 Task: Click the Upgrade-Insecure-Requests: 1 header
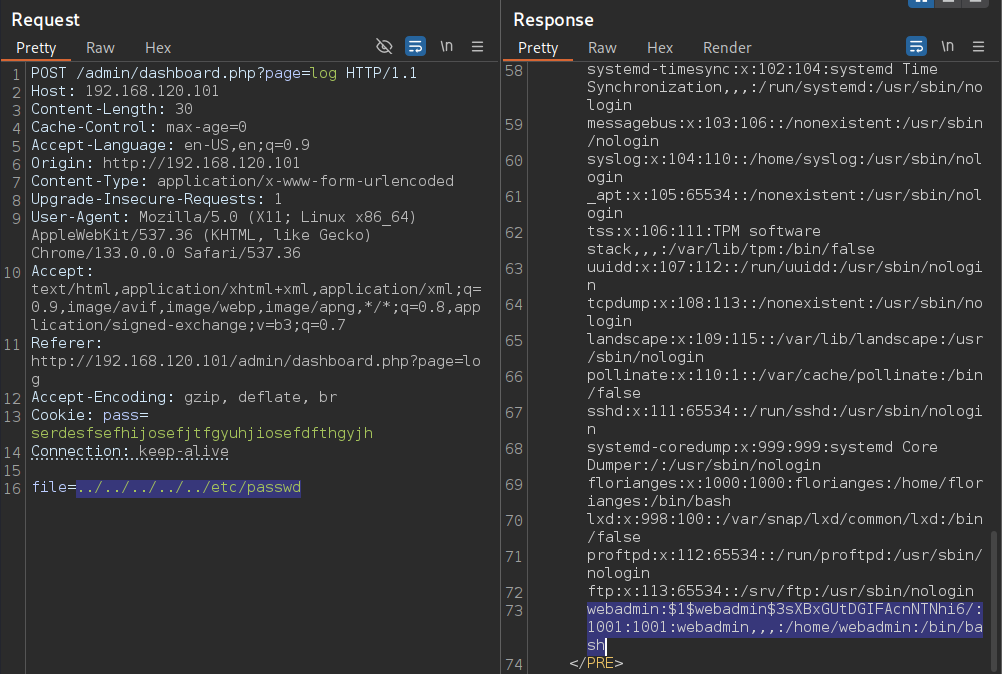[156, 199]
